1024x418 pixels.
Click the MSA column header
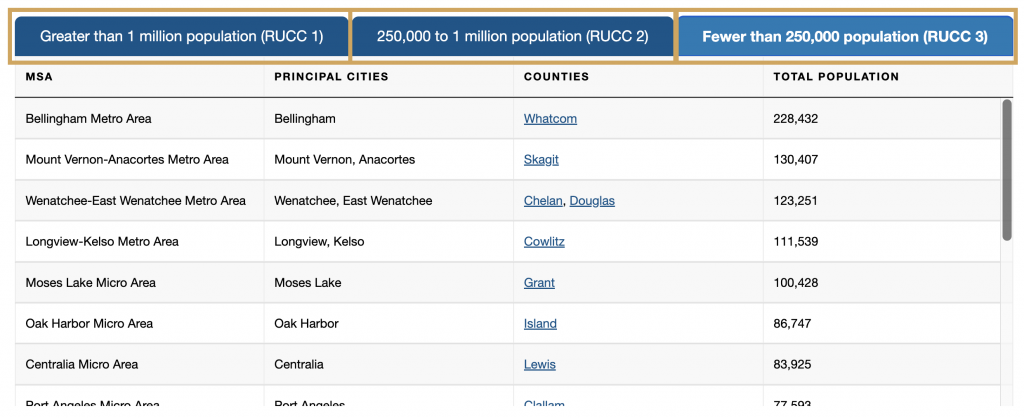(x=140, y=77)
